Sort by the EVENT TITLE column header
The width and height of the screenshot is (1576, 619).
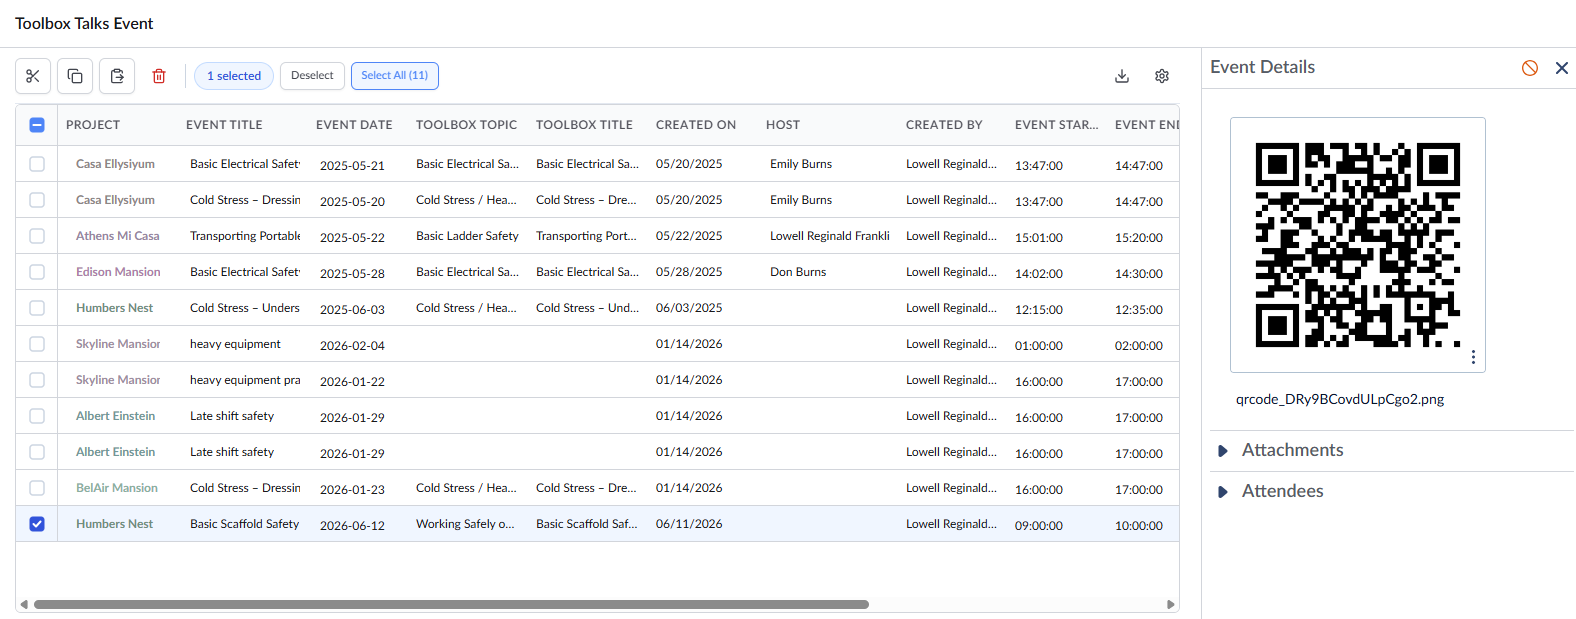[224, 125]
